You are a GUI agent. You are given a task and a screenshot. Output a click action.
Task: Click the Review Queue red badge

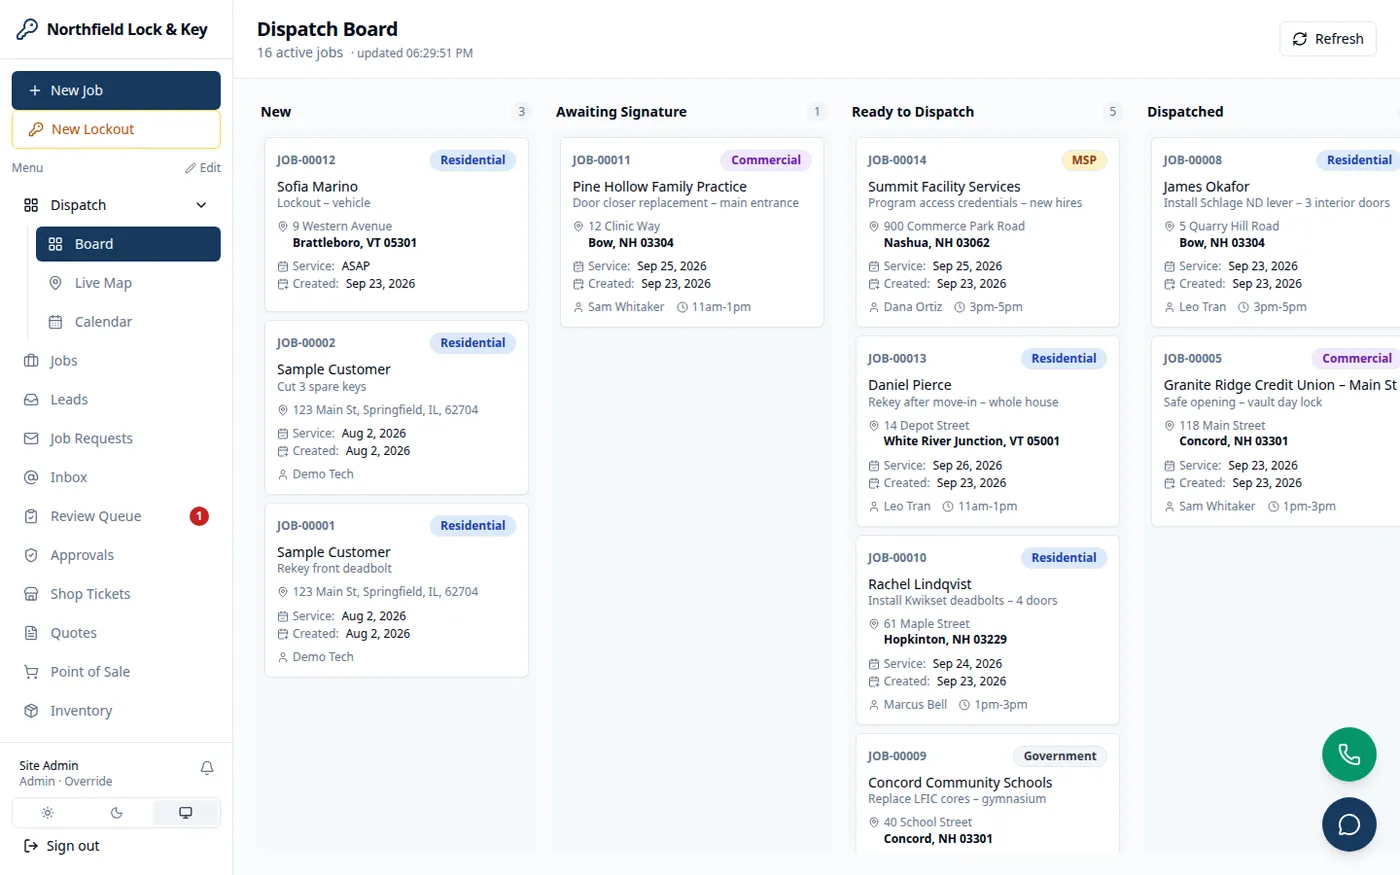pos(199,516)
